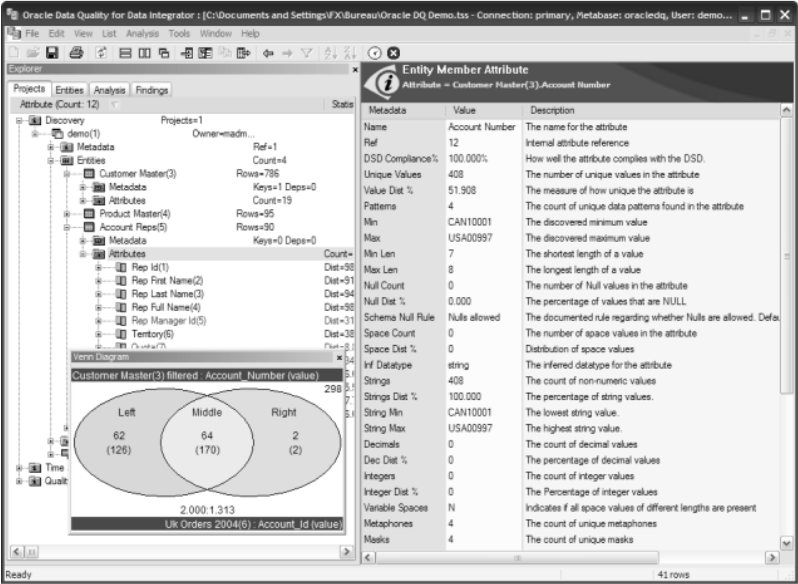Click the Metadata column header
The width and height of the screenshot is (798, 584).
coord(404,110)
